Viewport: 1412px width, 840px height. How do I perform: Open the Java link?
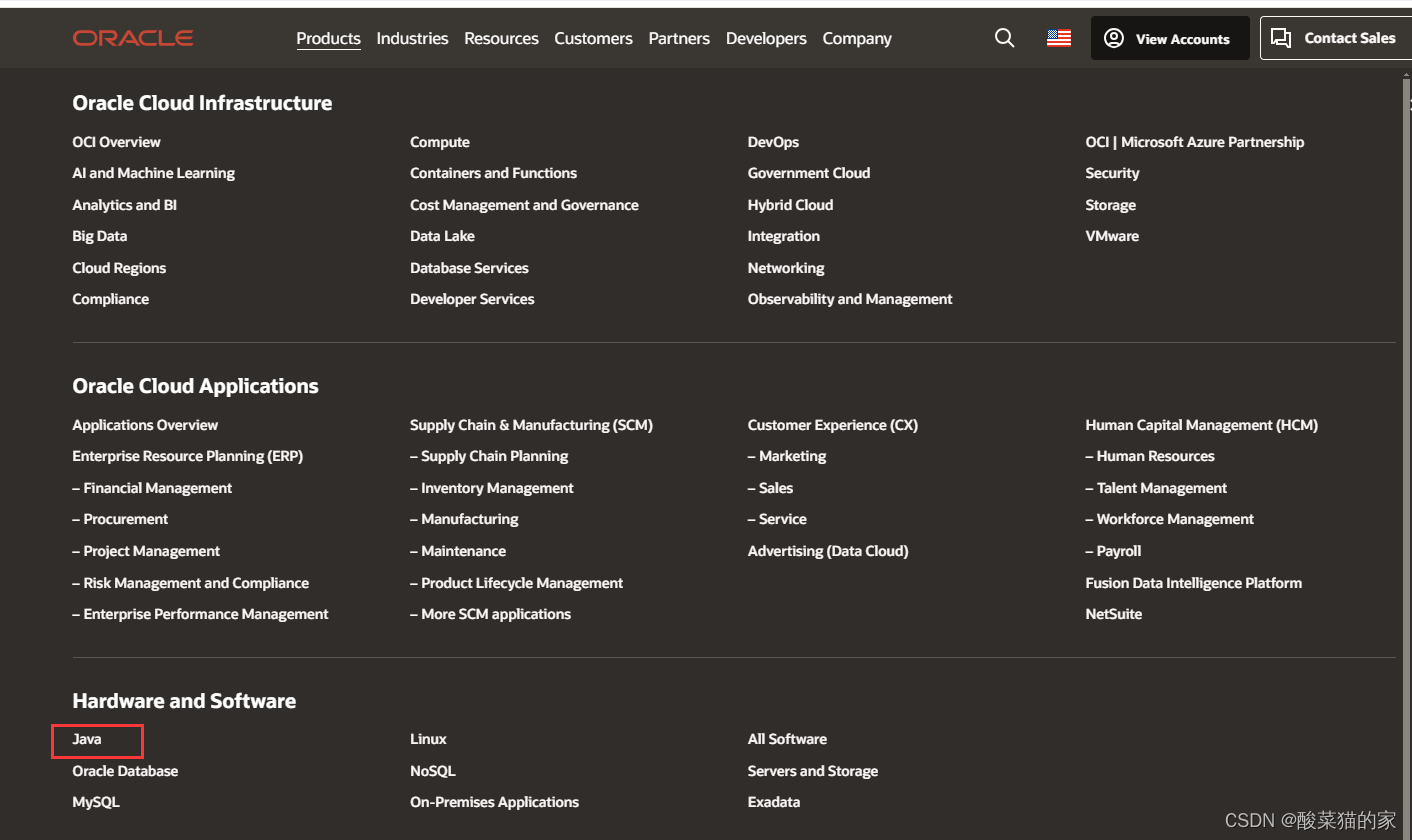tap(87, 739)
